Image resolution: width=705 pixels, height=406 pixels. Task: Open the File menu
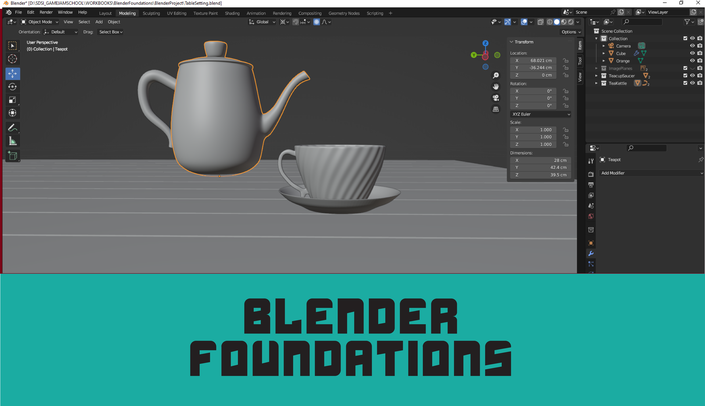point(18,13)
